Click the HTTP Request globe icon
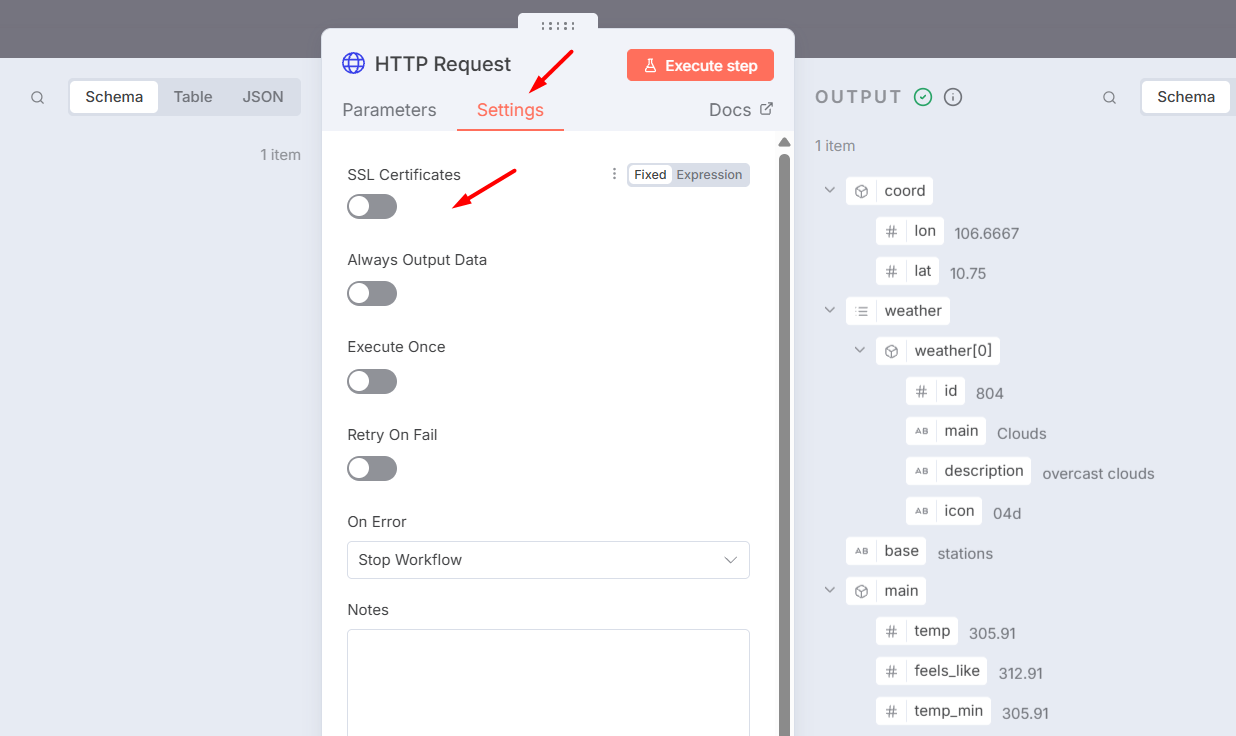1236x736 pixels. coord(354,64)
